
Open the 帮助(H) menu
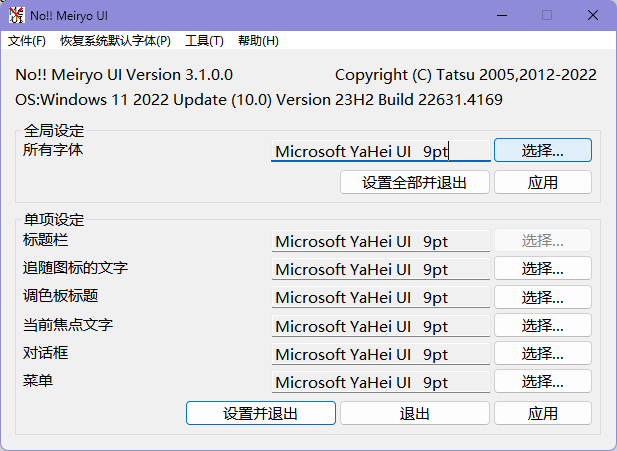point(258,41)
